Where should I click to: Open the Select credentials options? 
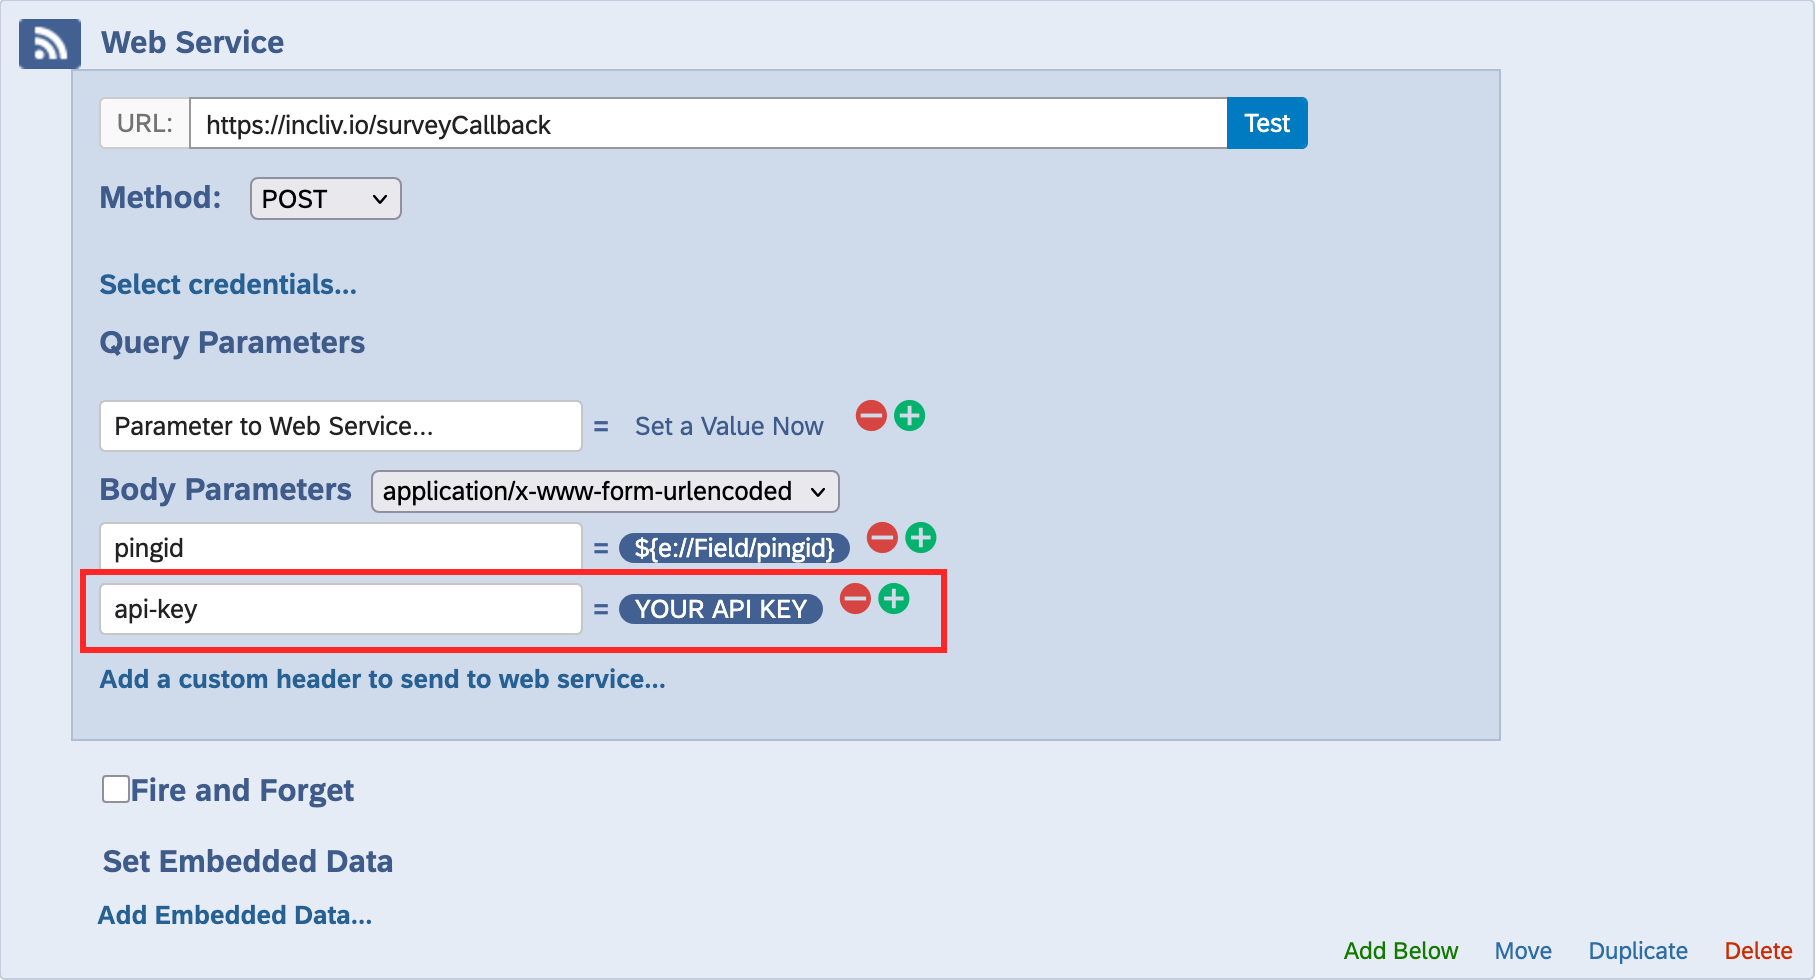pyautogui.click(x=227, y=284)
